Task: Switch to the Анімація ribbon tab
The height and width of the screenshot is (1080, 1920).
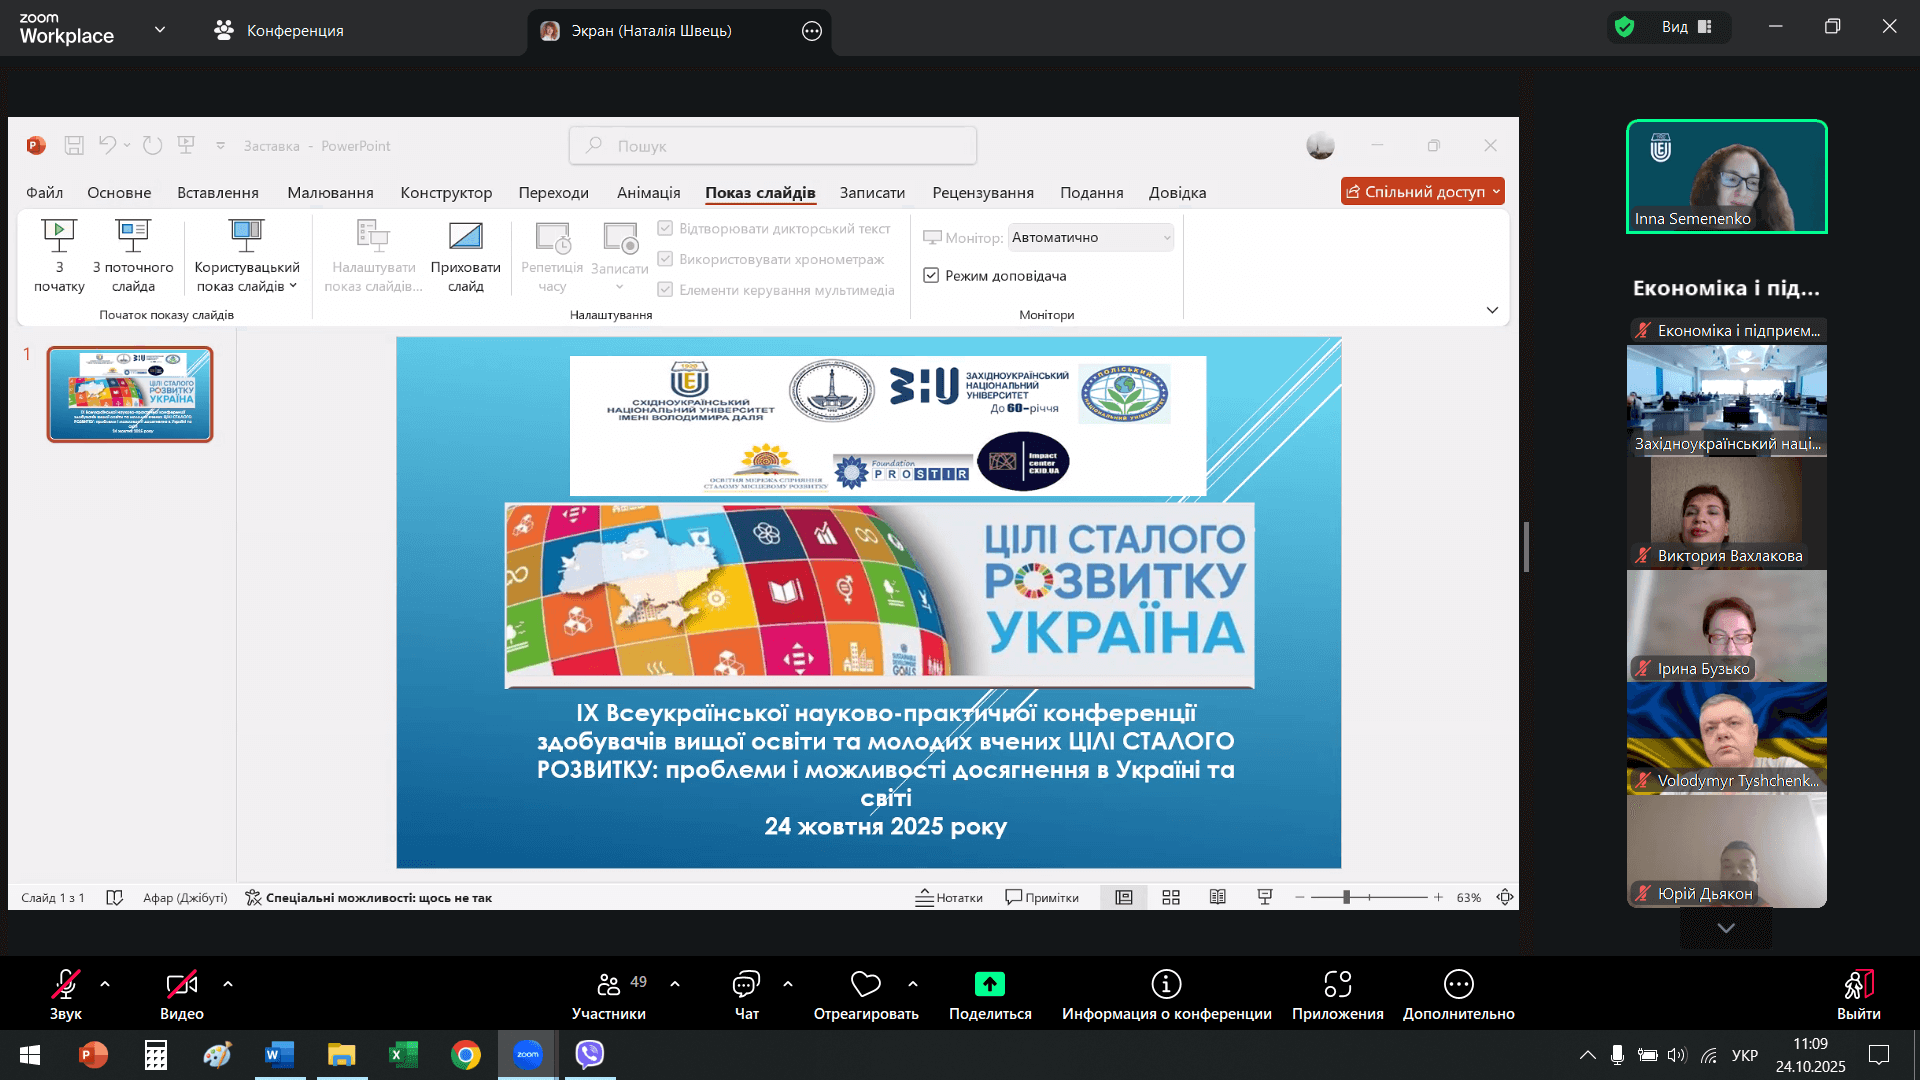Action: click(647, 192)
